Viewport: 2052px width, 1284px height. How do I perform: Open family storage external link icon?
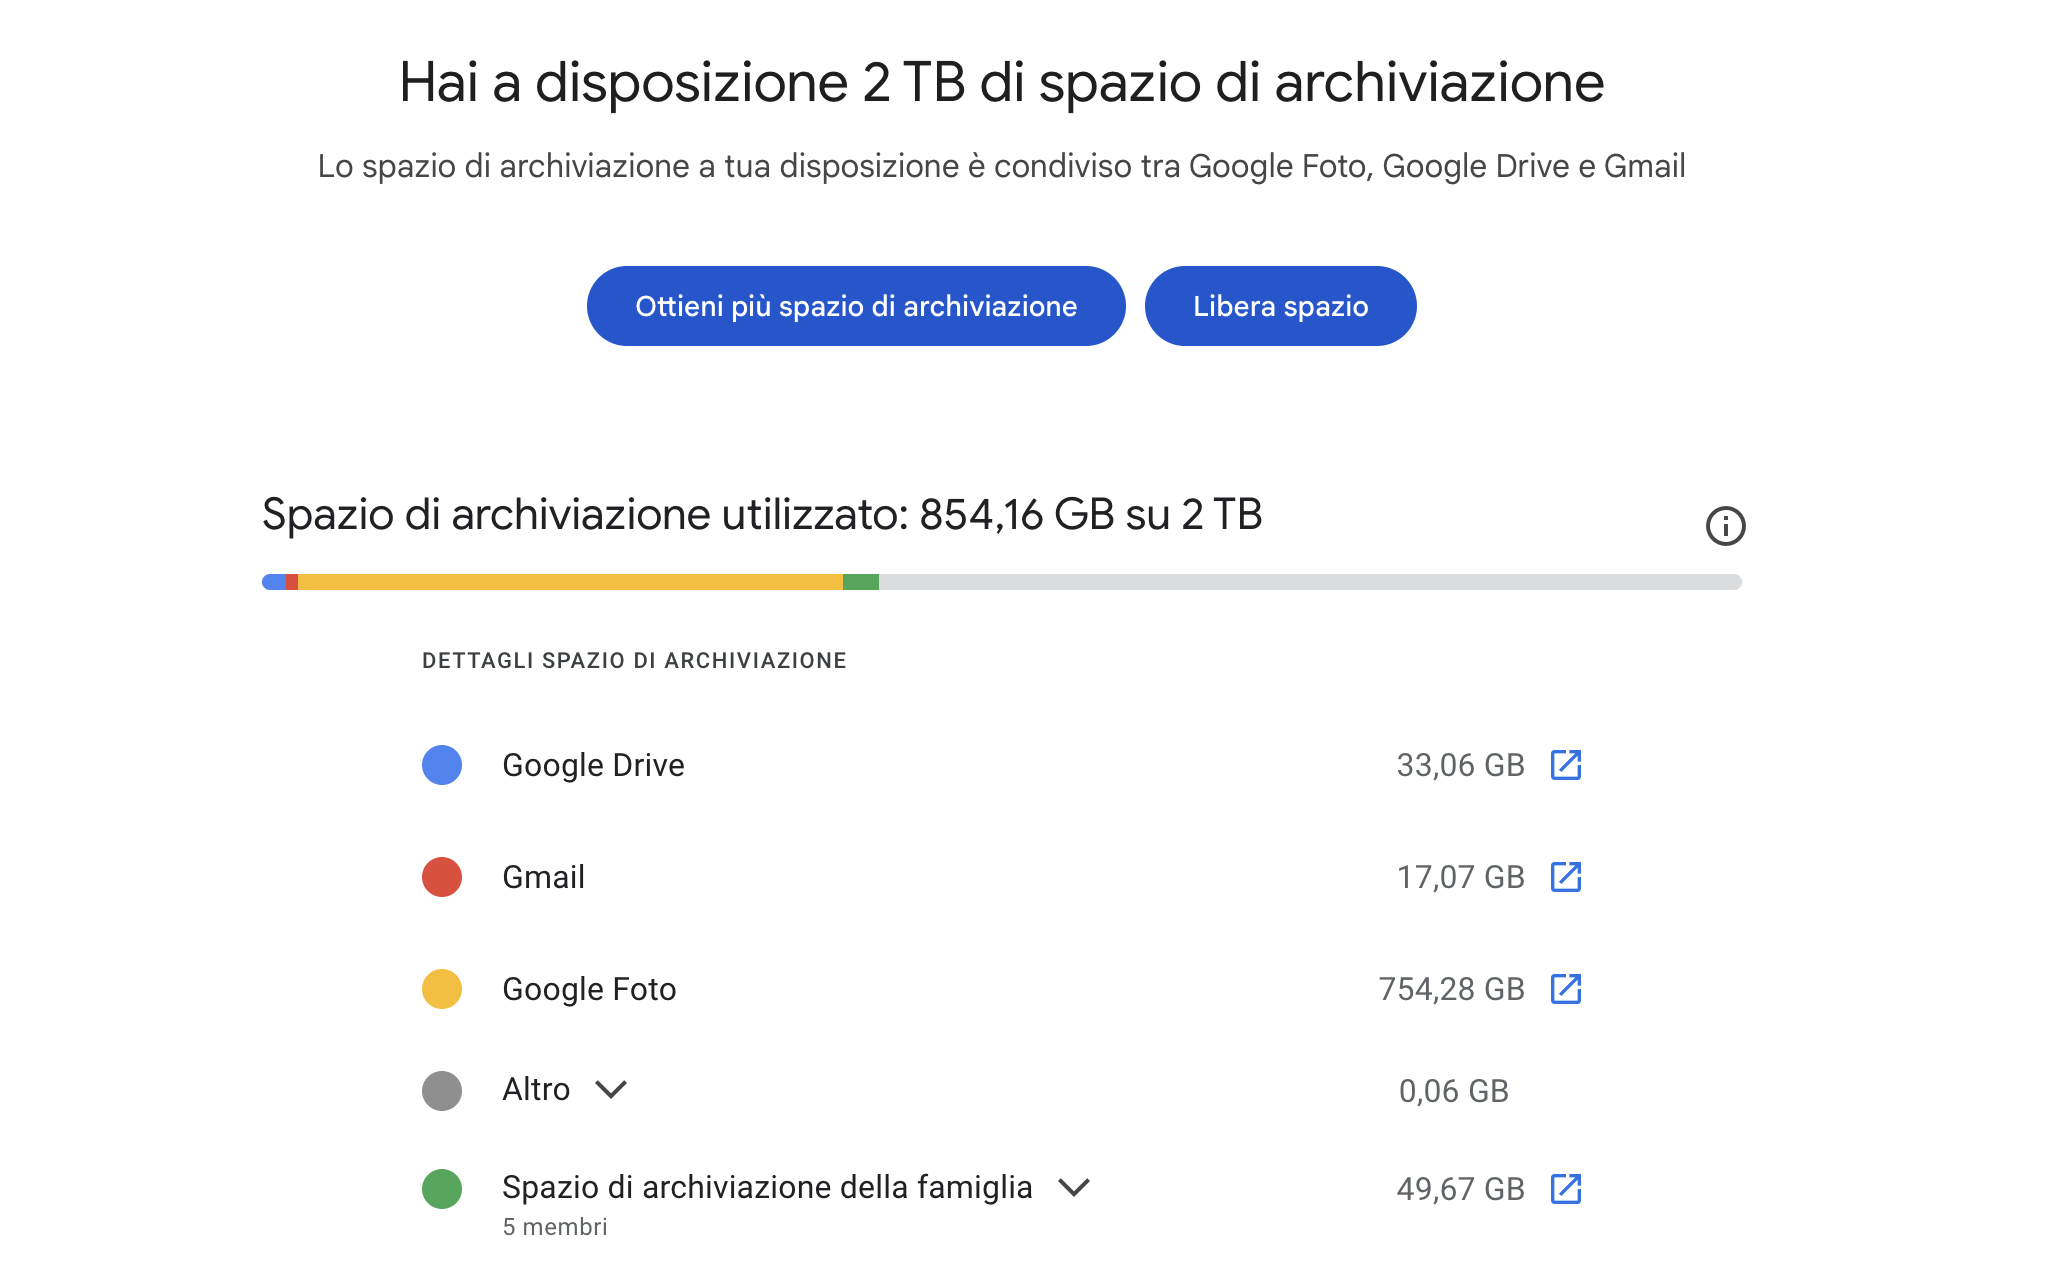click(1565, 1189)
